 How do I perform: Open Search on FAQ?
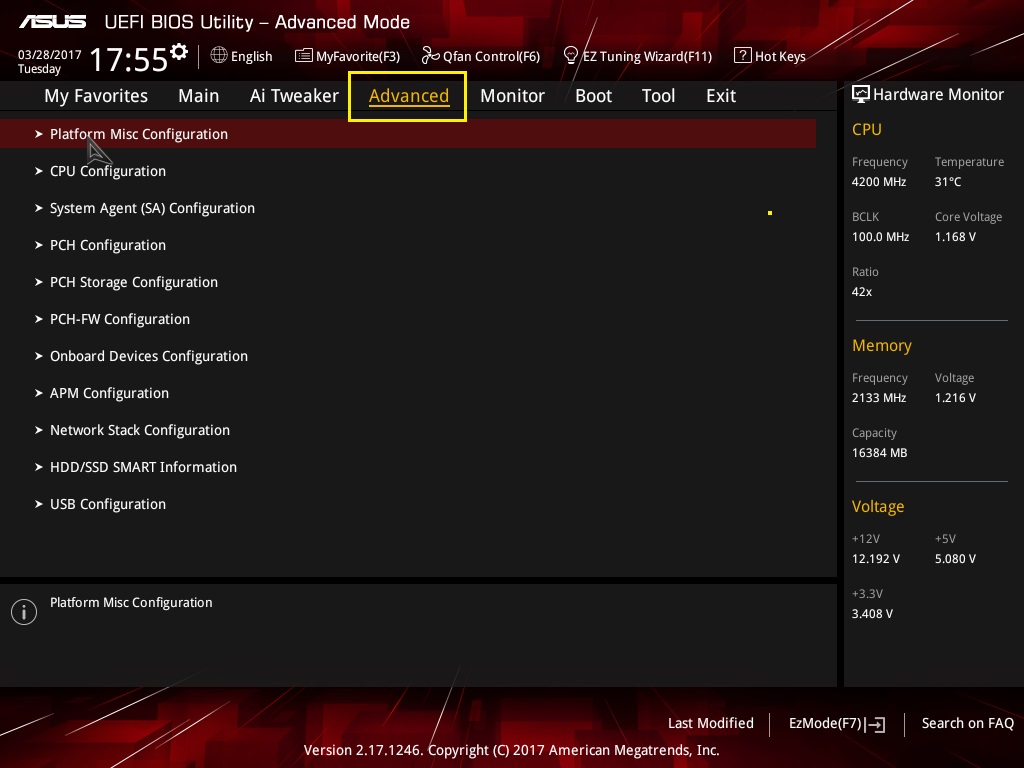(x=968, y=723)
